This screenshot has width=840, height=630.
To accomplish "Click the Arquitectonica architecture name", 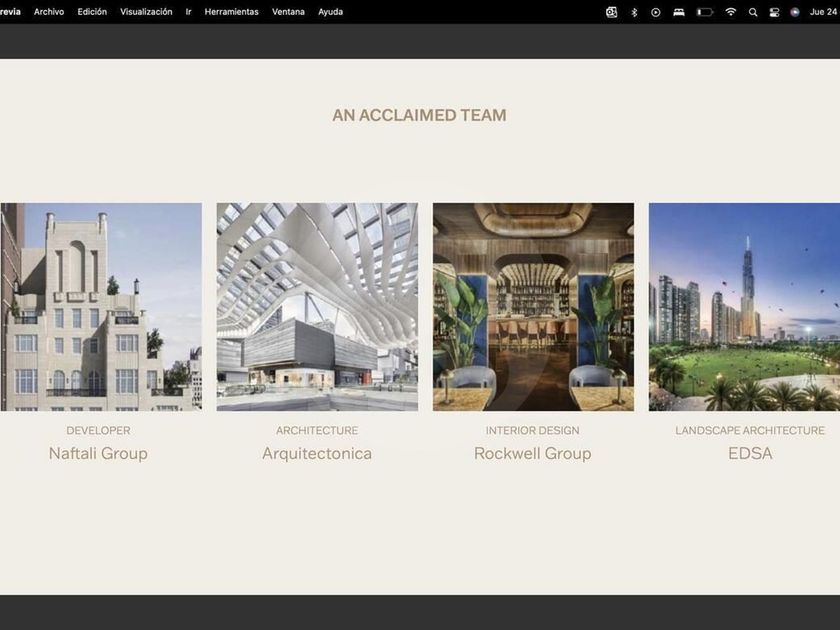I will tap(317, 453).
